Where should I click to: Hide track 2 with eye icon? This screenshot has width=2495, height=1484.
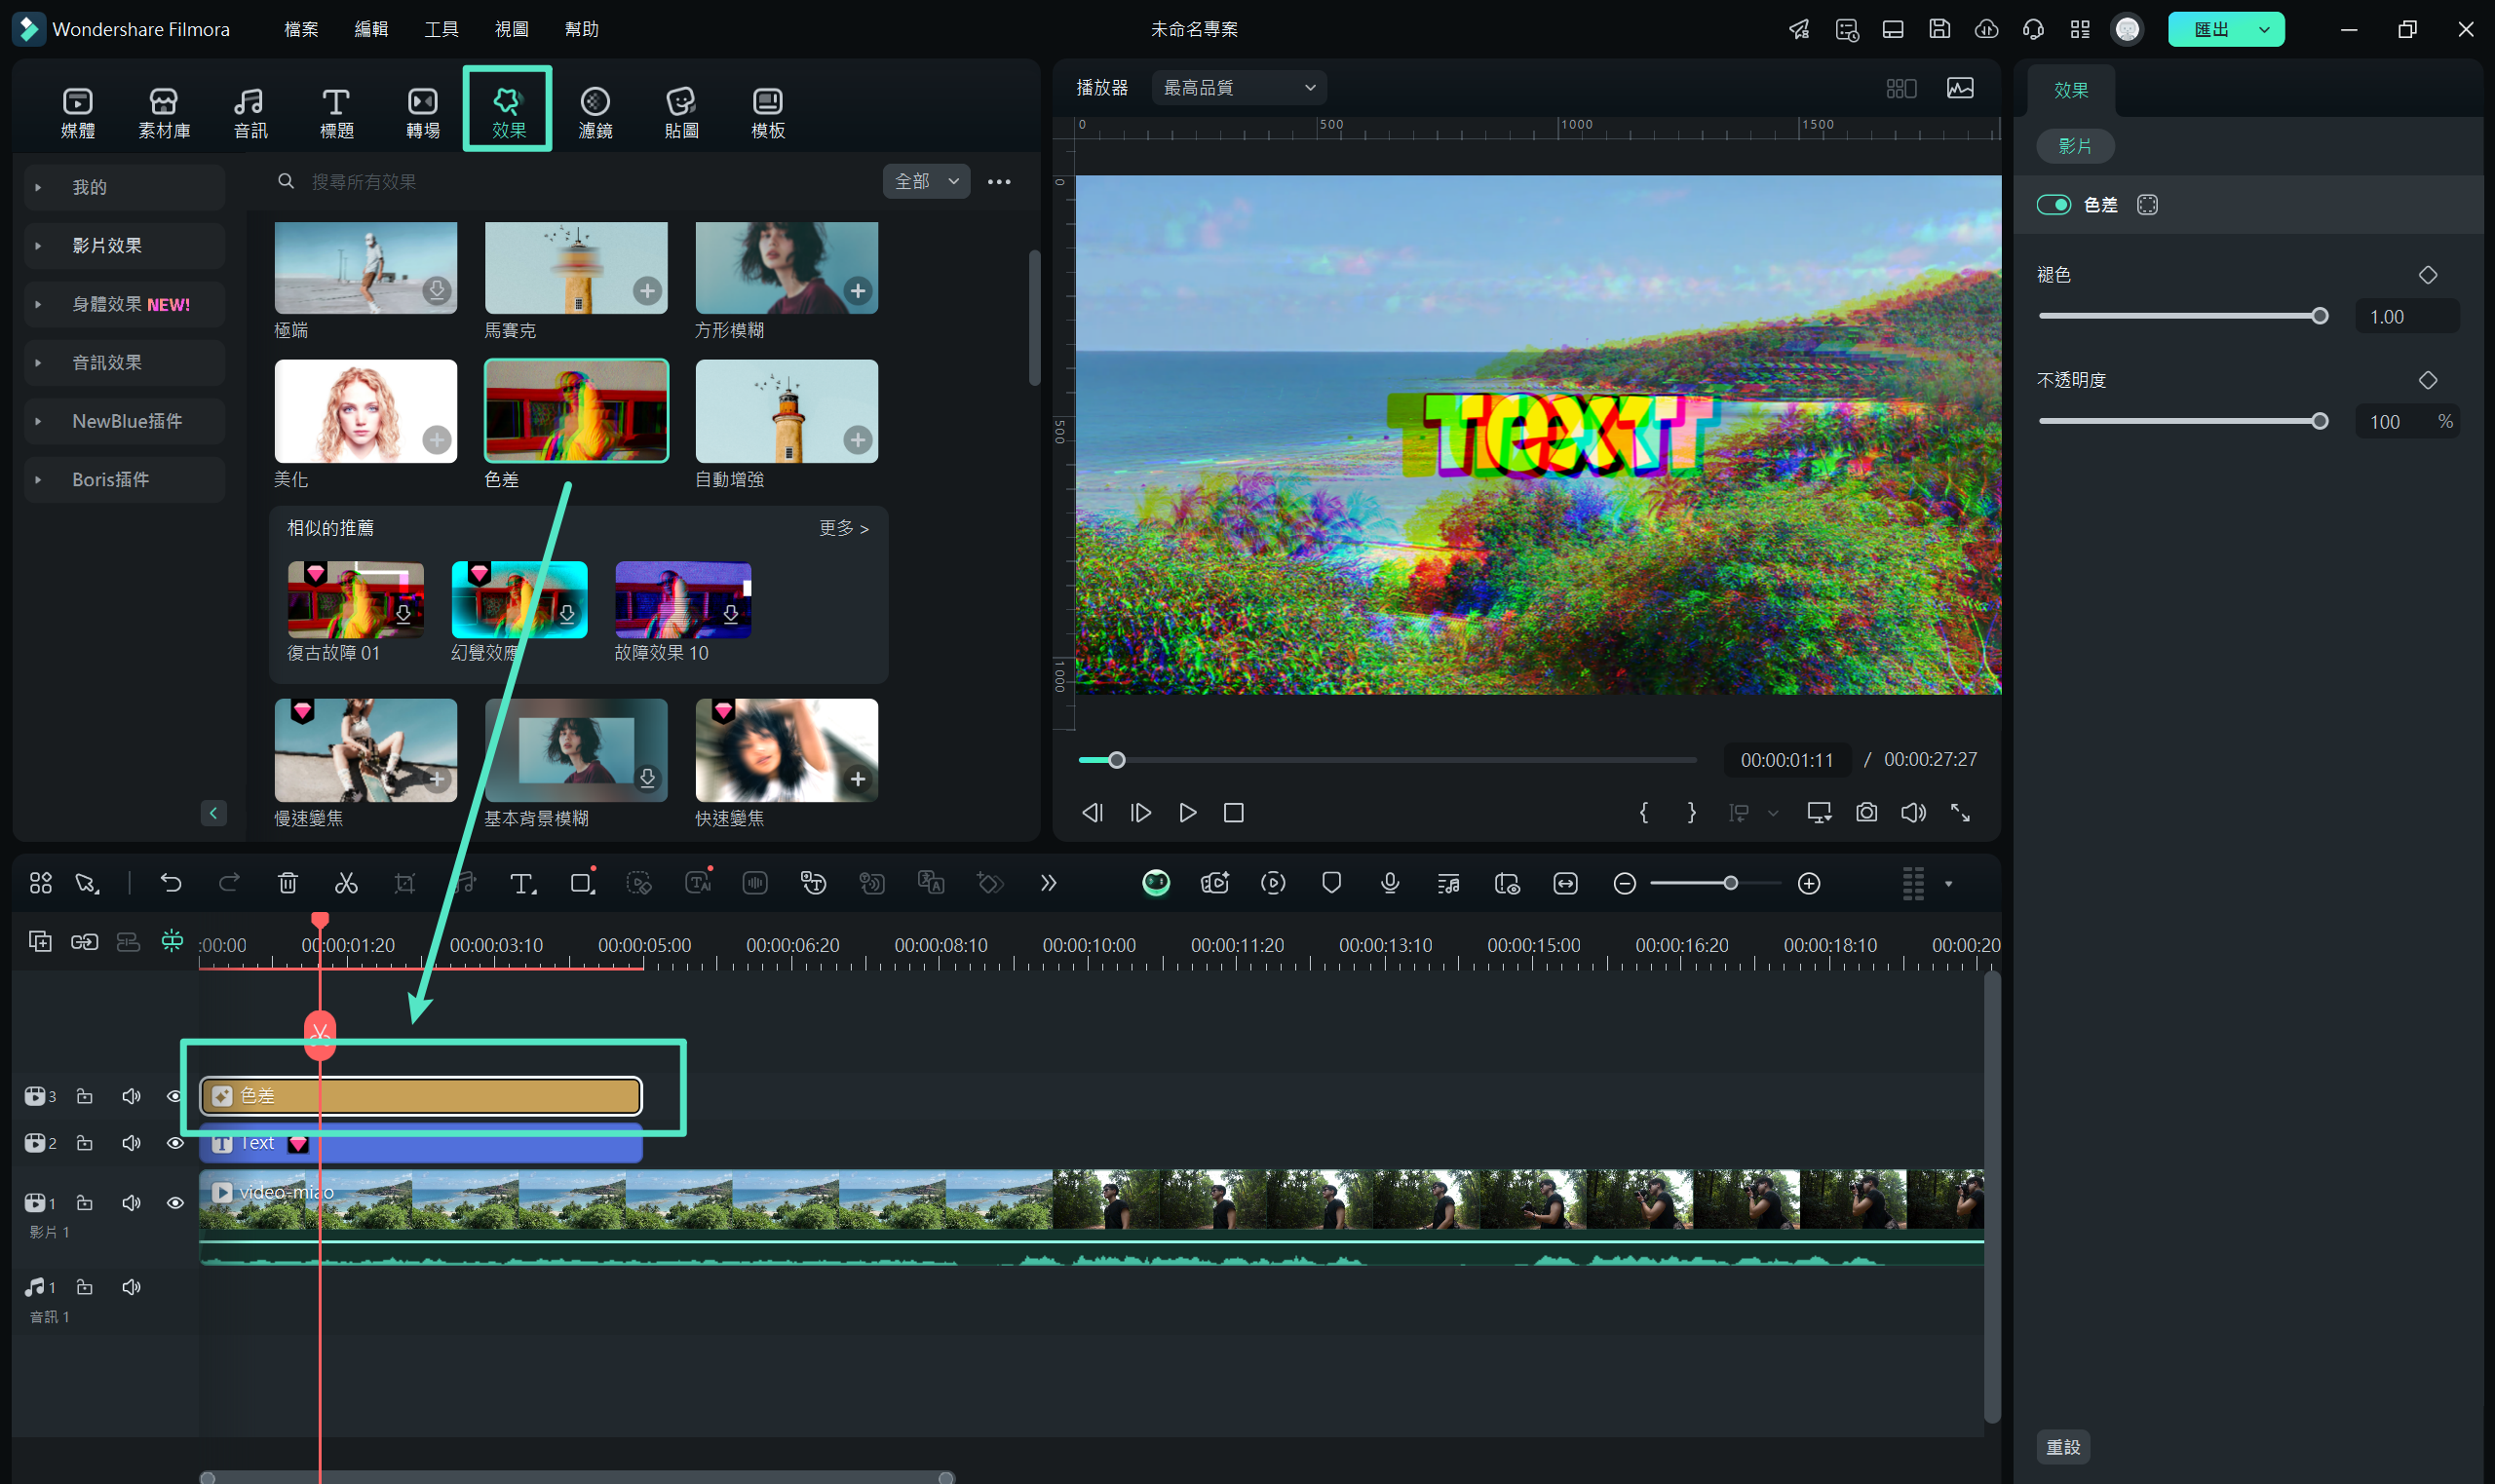[175, 1143]
